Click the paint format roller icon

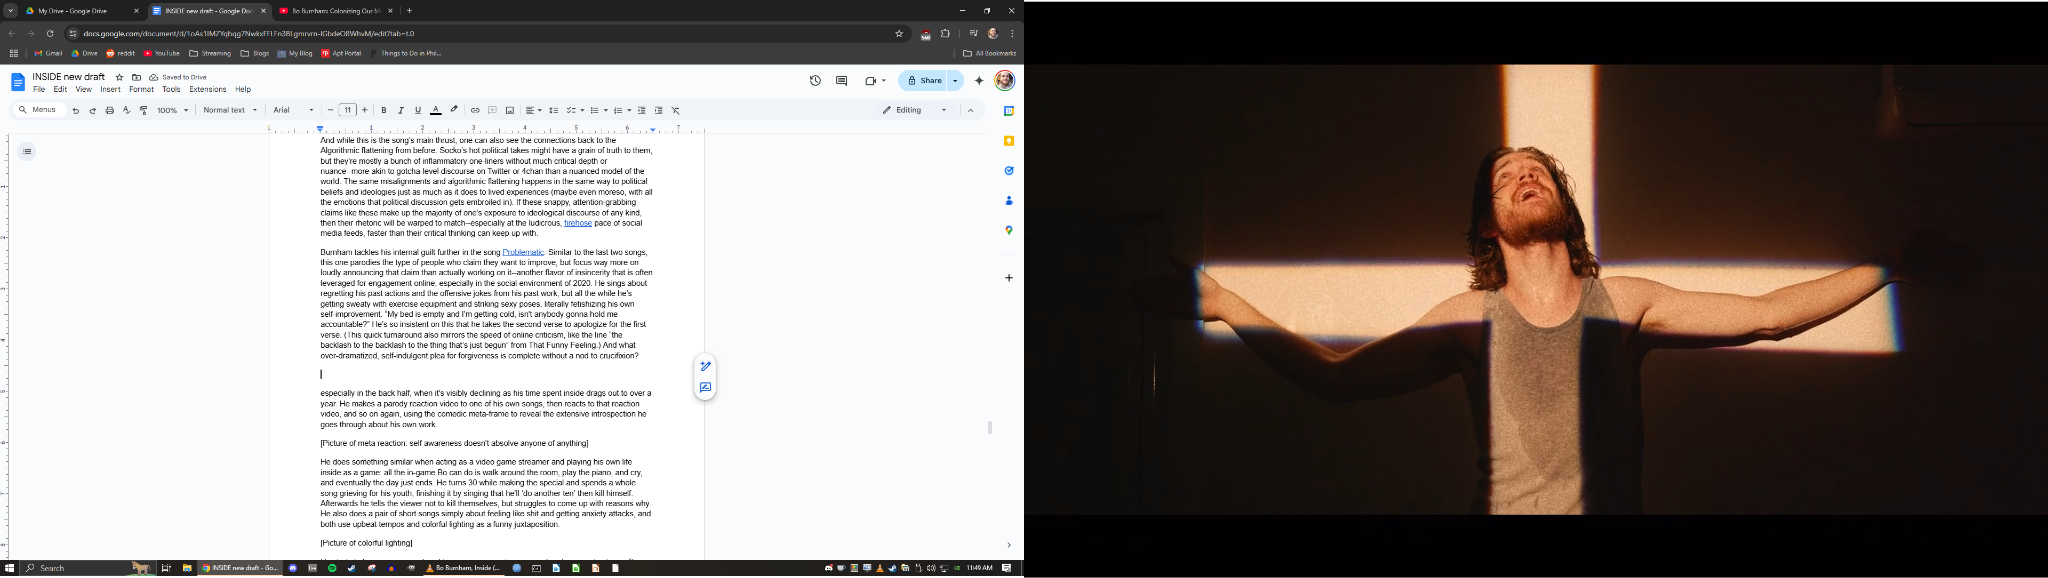pos(143,110)
